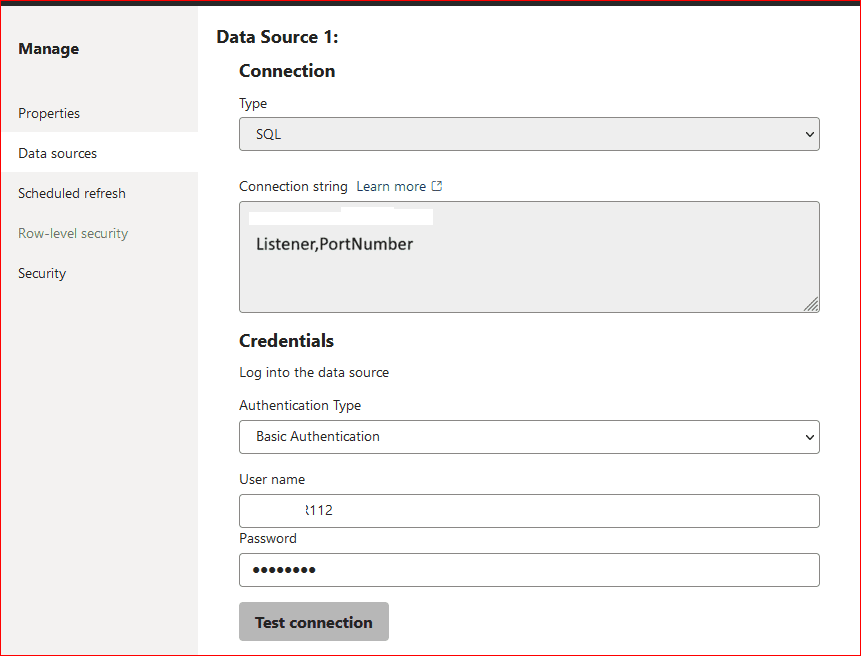Open Row-level security section
Image resolution: width=861 pixels, height=656 pixels.
(73, 233)
